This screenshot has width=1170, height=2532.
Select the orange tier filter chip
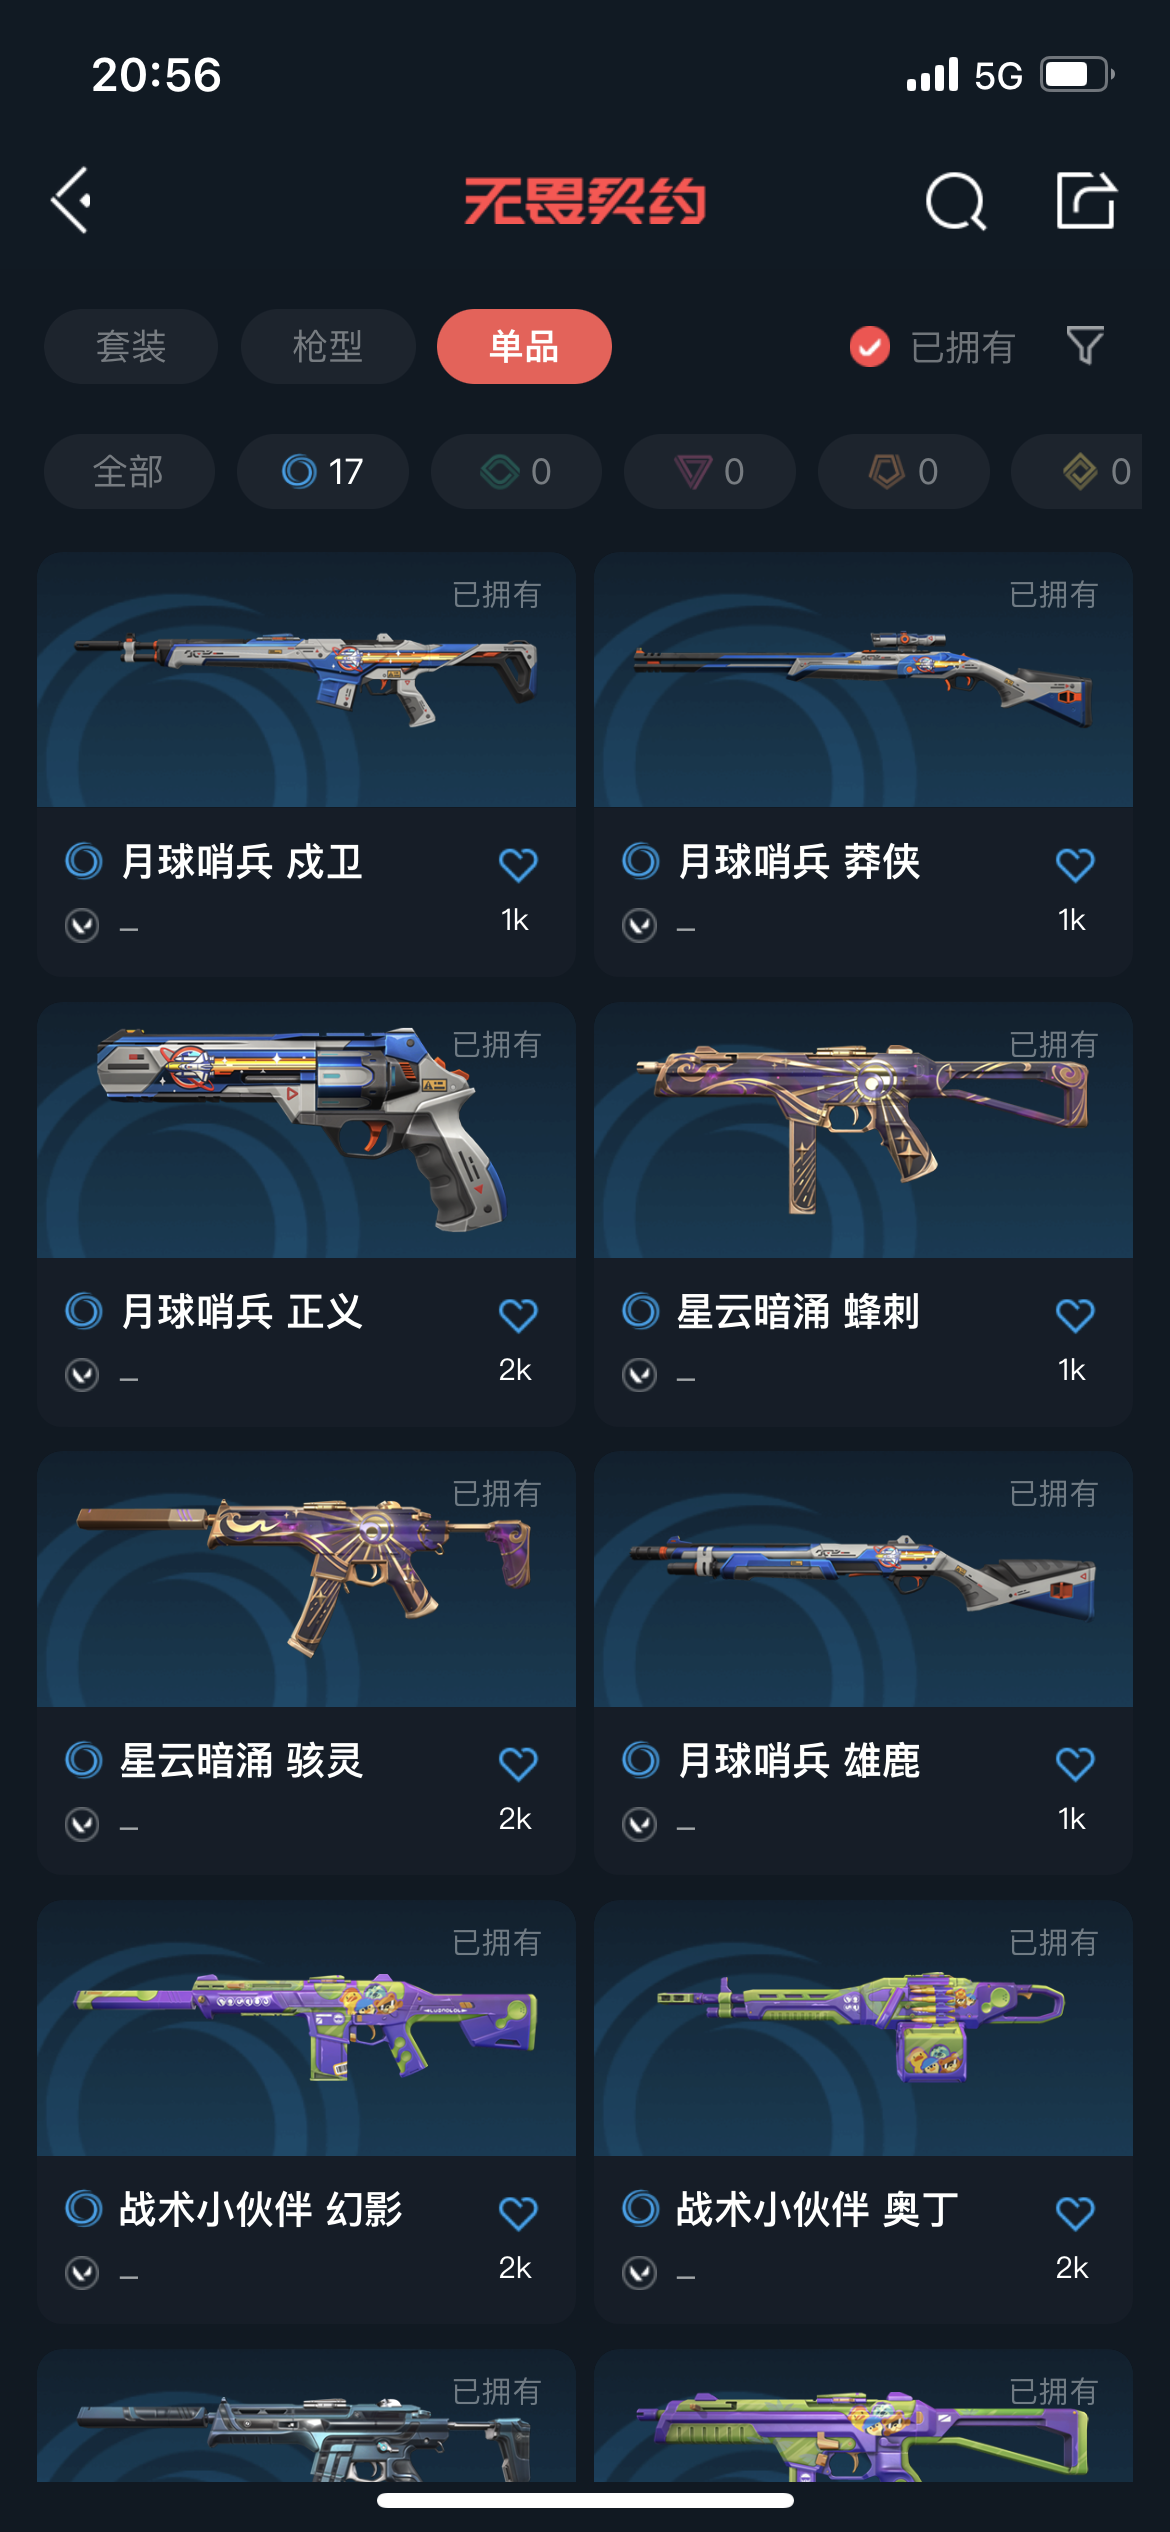tap(904, 471)
